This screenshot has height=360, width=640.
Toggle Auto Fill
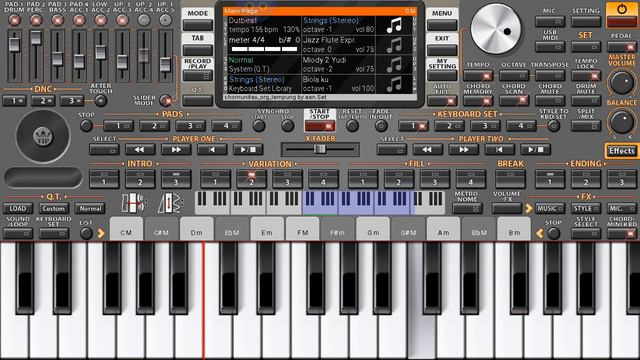[442, 100]
